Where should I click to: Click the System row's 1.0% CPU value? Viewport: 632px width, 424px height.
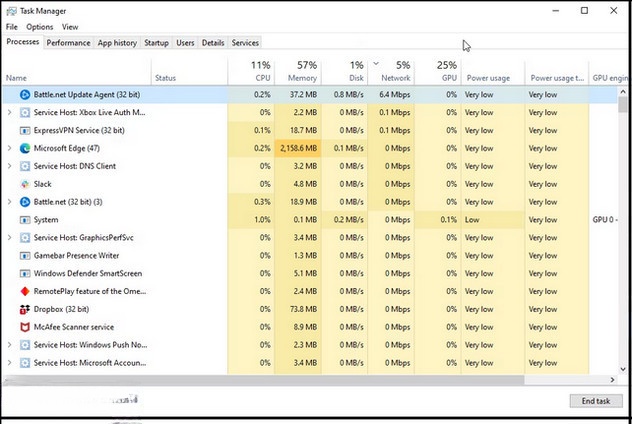(x=262, y=220)
